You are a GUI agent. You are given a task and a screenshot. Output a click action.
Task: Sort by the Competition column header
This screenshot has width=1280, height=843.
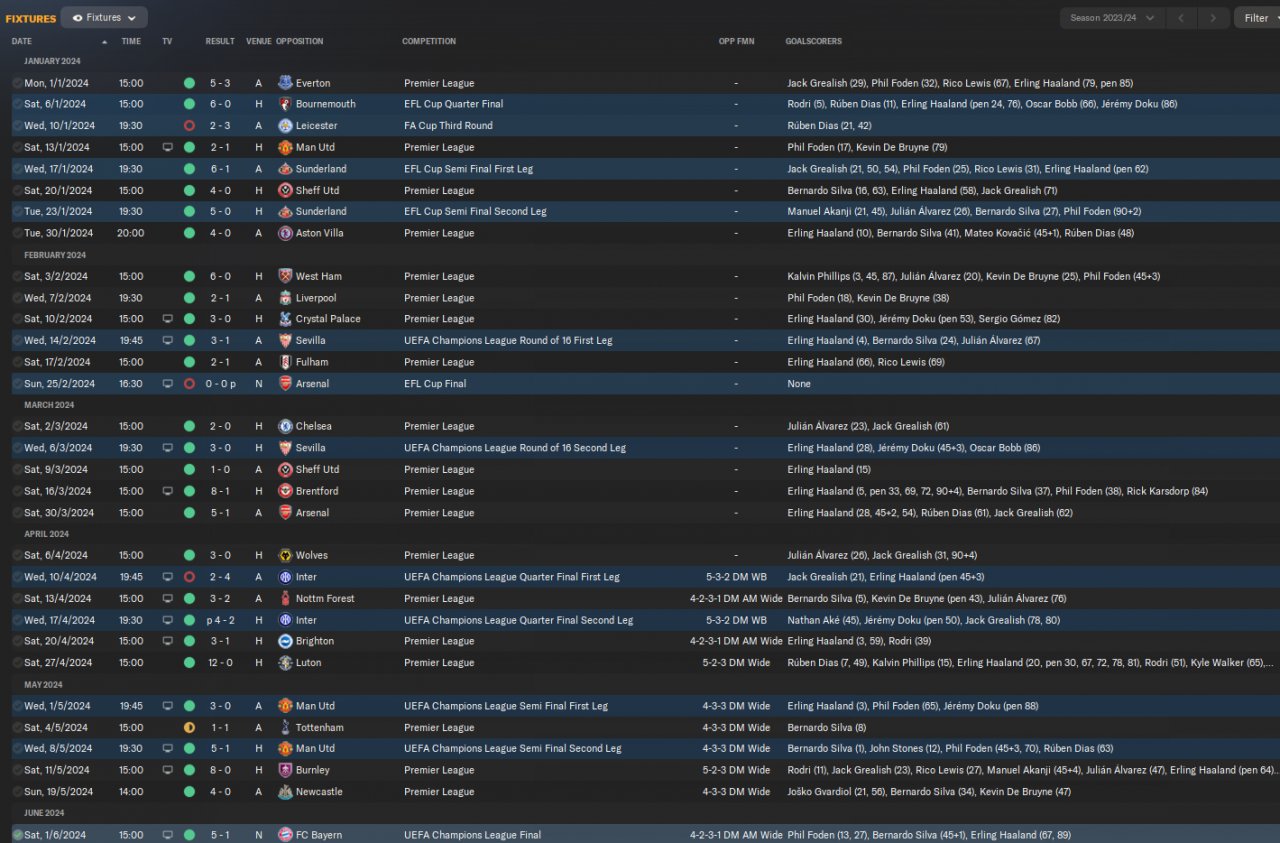pos(429,41)
